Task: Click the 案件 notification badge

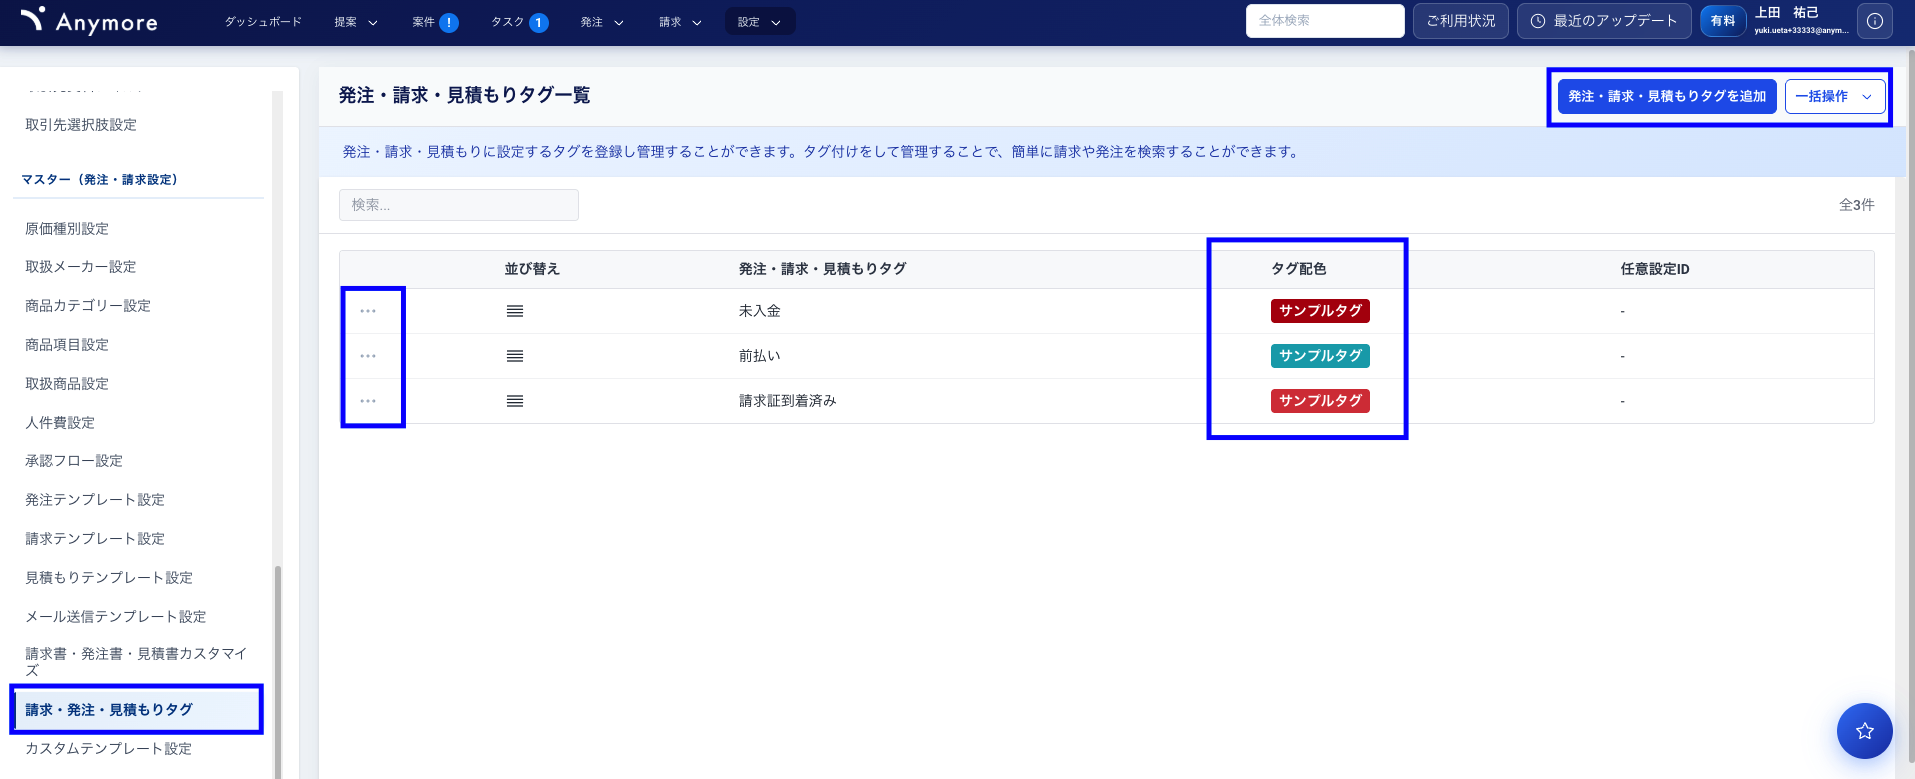Action: [449, 22]
